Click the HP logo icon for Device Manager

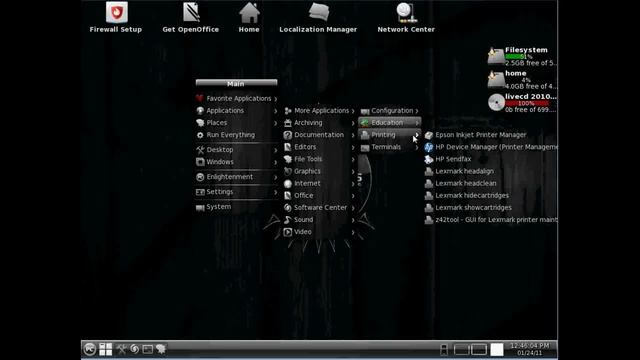[429, 147]
